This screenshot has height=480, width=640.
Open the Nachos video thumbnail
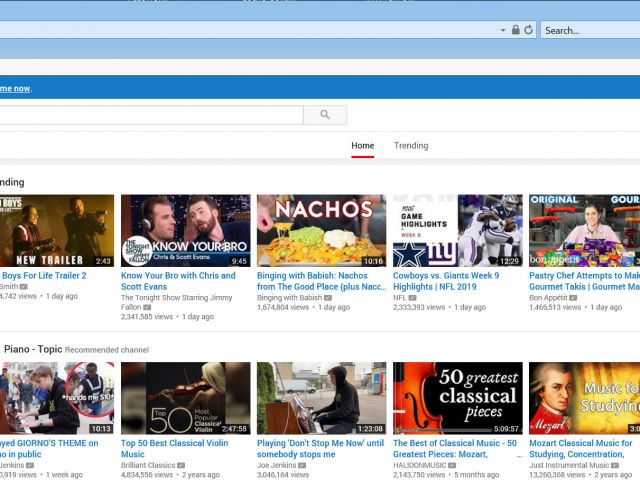click(322, 231)
